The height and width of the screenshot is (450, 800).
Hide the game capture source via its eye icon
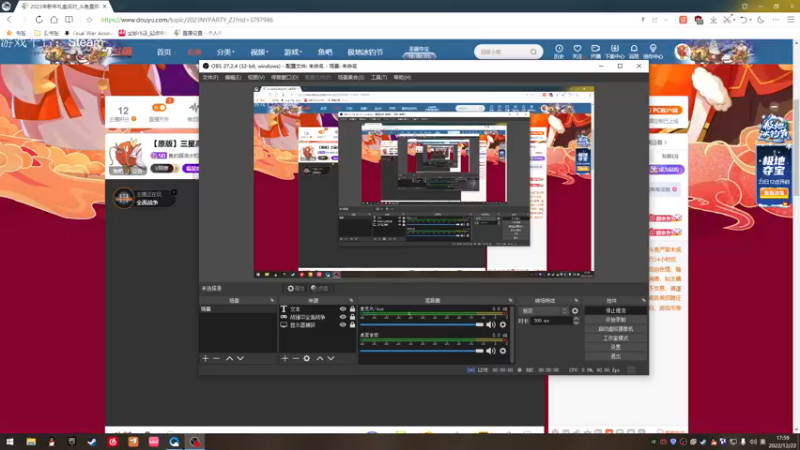343,317
